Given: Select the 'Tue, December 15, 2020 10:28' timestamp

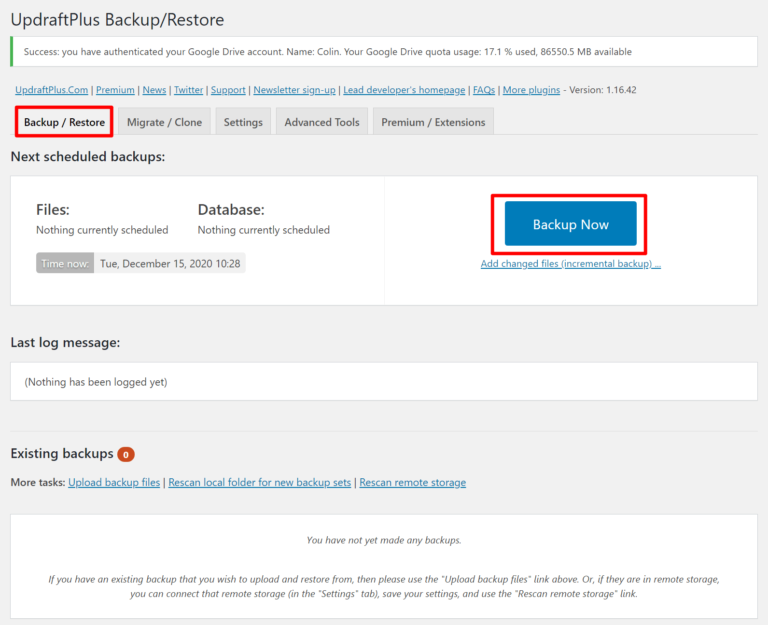Looking at the screenshot, I should (x=170, y=264).
